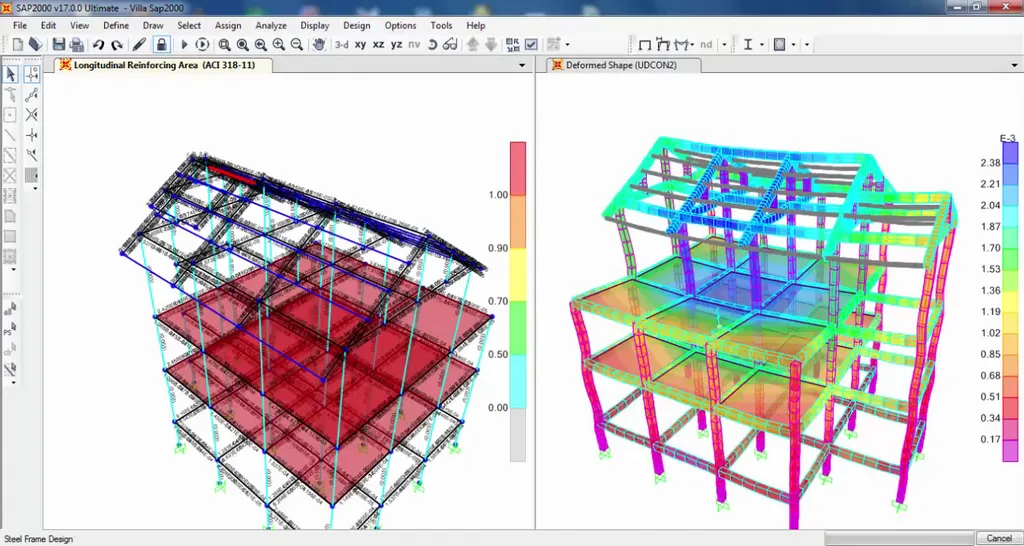Click the Save model icon
The image size is (1024, 546).
59,45
